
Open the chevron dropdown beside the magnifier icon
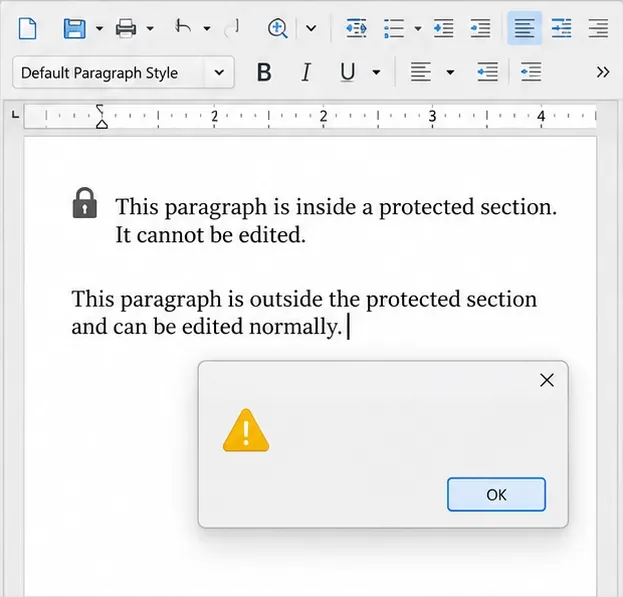coord(311,29)
